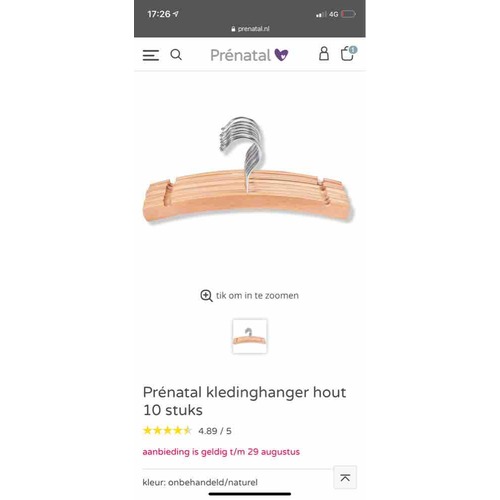Tap the battery indicator icon

tap(348, 14)
